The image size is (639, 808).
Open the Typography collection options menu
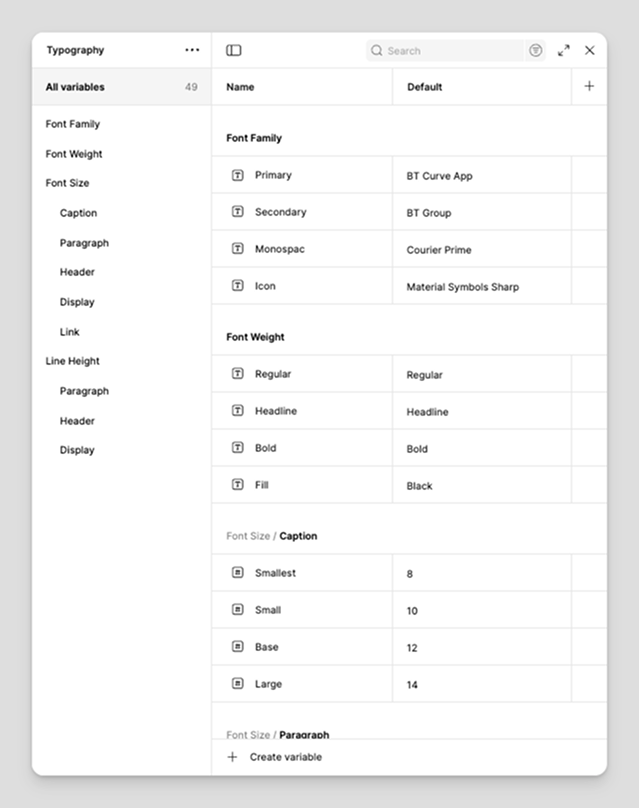[x=192, y=50]
